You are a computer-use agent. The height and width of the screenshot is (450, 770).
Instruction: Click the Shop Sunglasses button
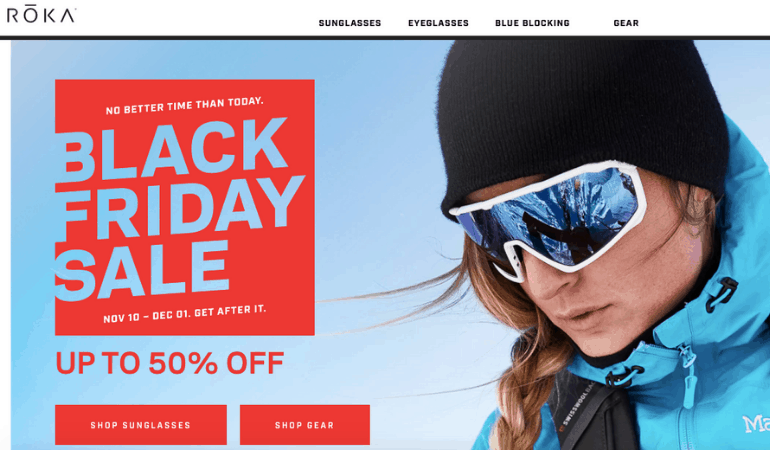tap(141, 425)
